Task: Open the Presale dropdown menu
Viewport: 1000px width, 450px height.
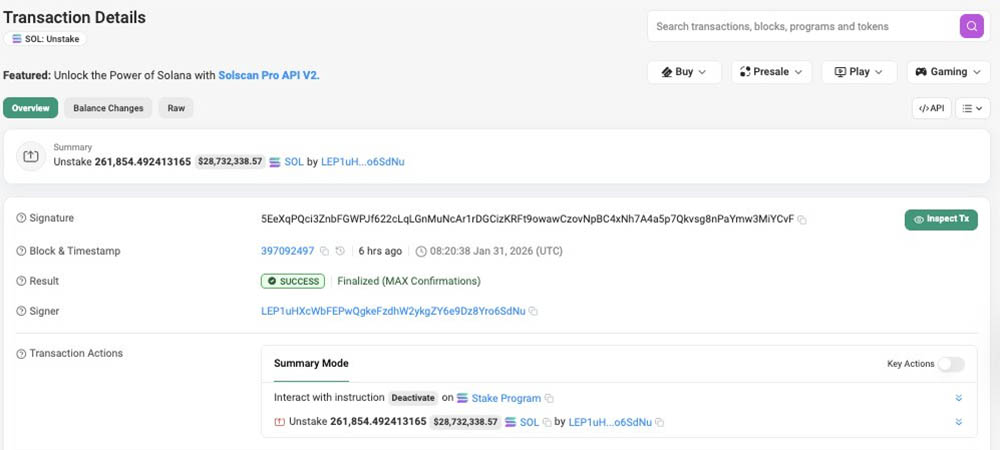Action: (772, 72)
